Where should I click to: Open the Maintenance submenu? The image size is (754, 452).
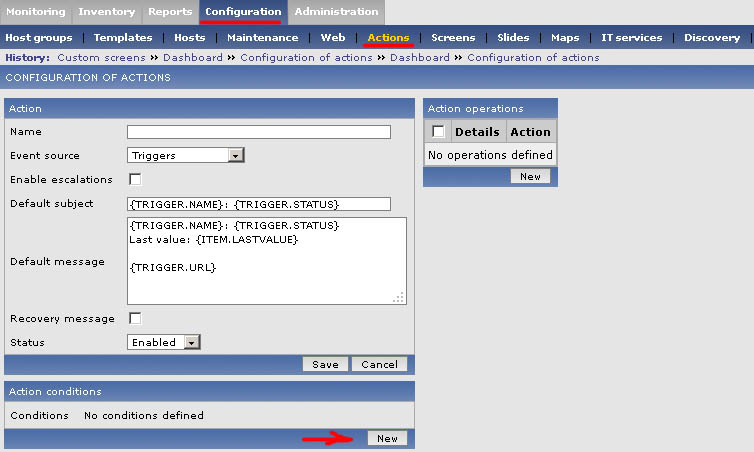[x=263, y=38]
